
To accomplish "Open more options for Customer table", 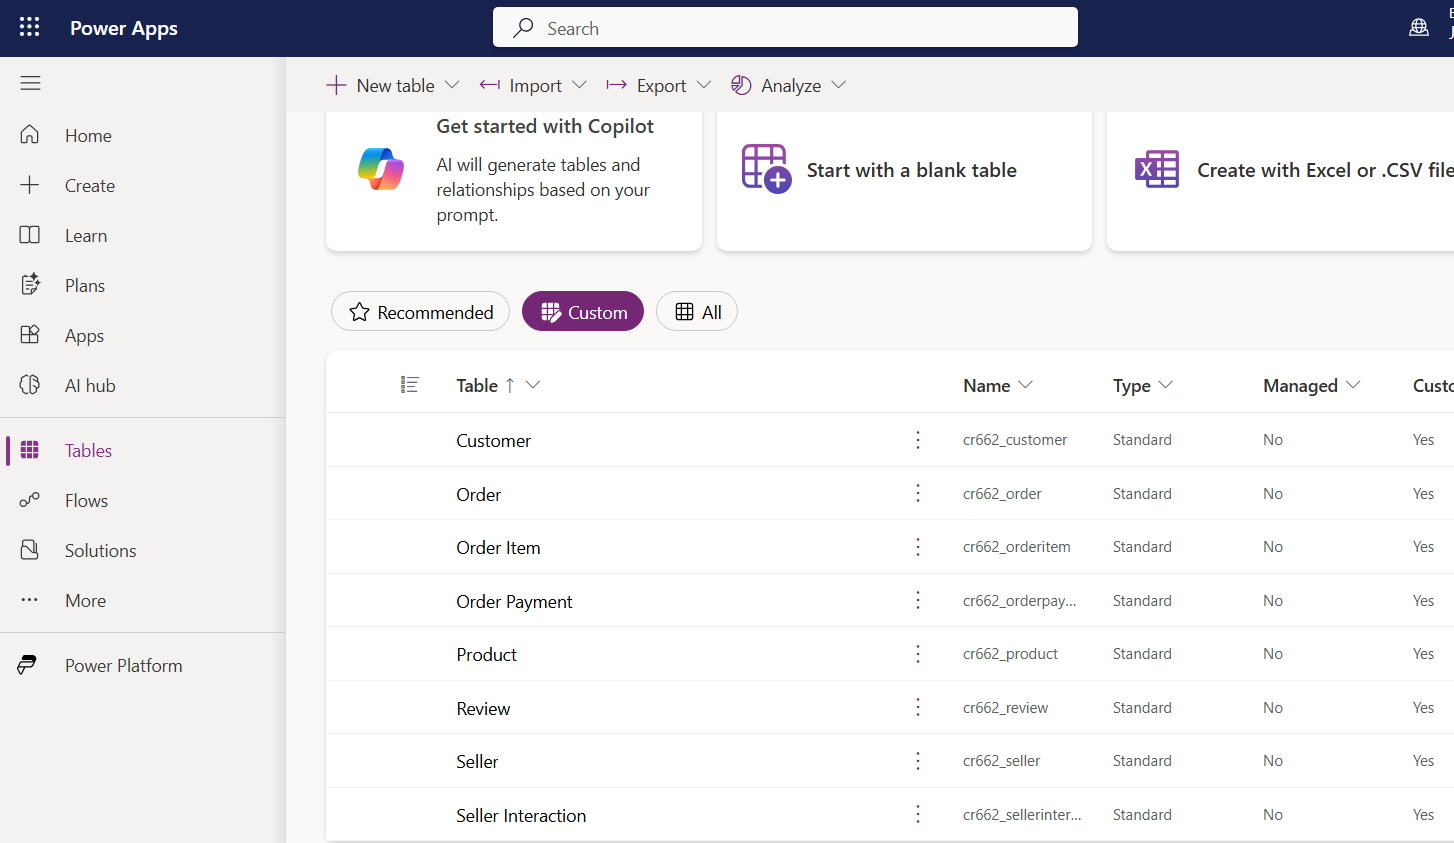I will click(x=918, y=440).
